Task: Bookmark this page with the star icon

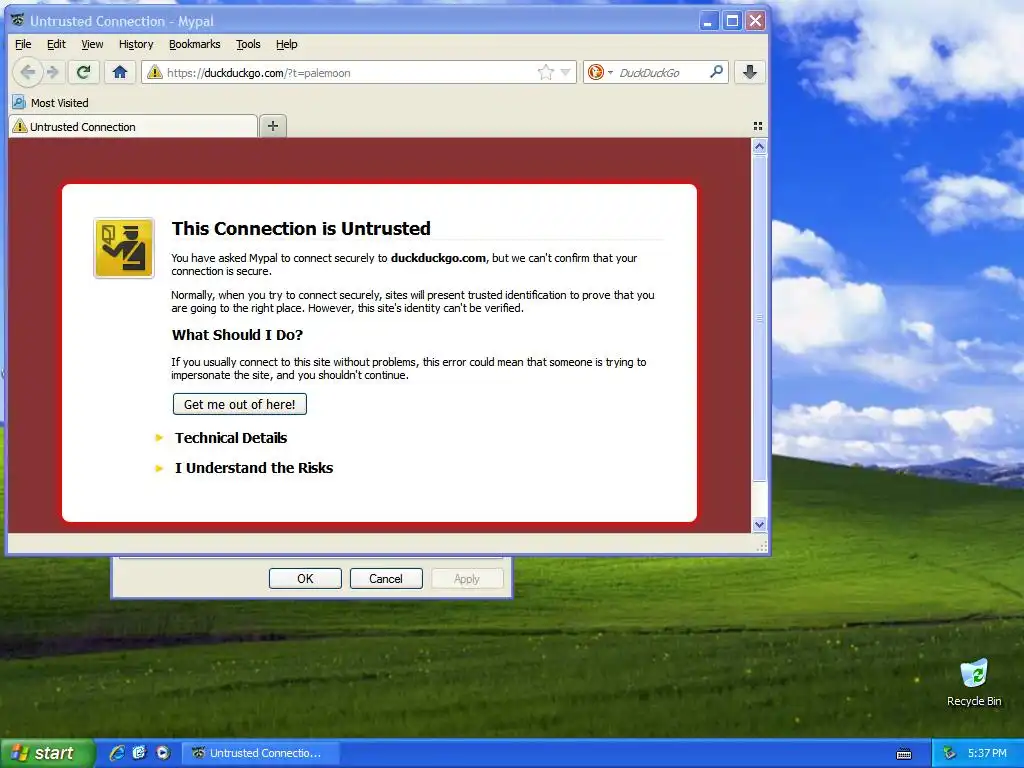Action: [x=545, y=72]
